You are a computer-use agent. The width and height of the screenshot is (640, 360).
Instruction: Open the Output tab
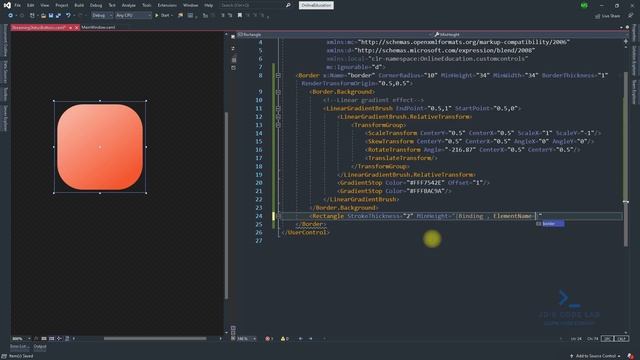40,347
